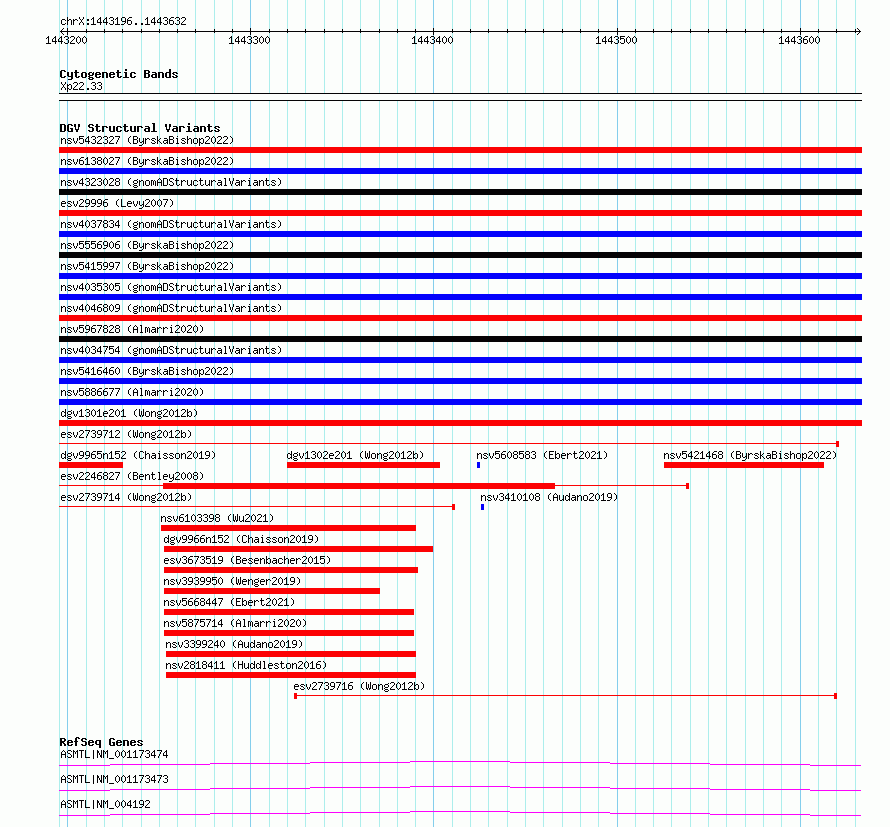Click the black bar for nsv4323028
The width and height of the screenshot is (890, 827).
[460, 192]
